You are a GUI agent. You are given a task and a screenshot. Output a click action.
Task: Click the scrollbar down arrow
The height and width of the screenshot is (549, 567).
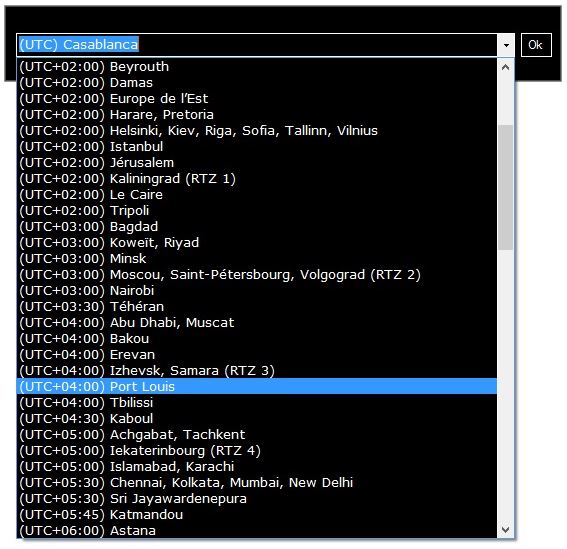tap(506, 530)
